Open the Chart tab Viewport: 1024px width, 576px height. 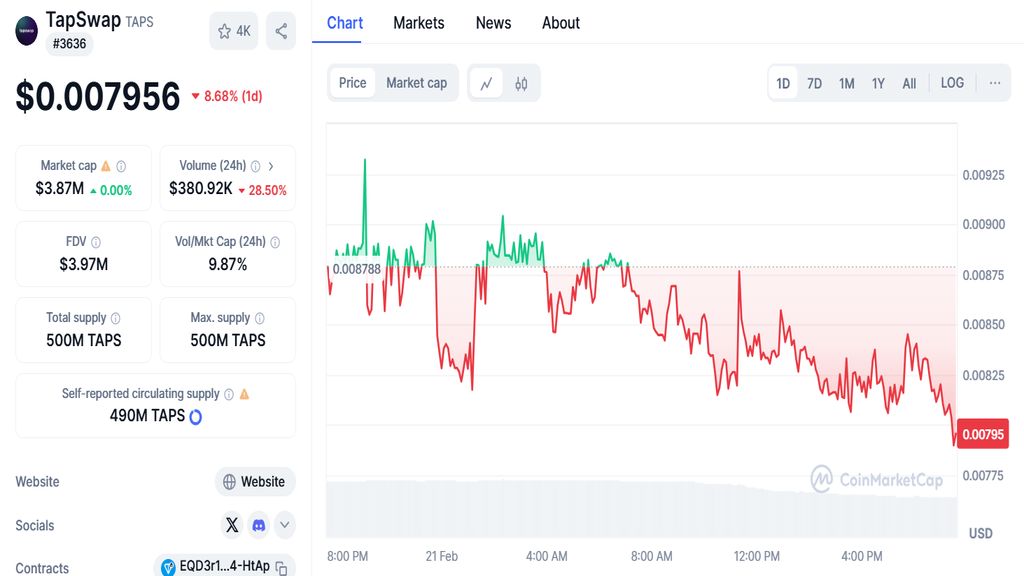point(345,23)
